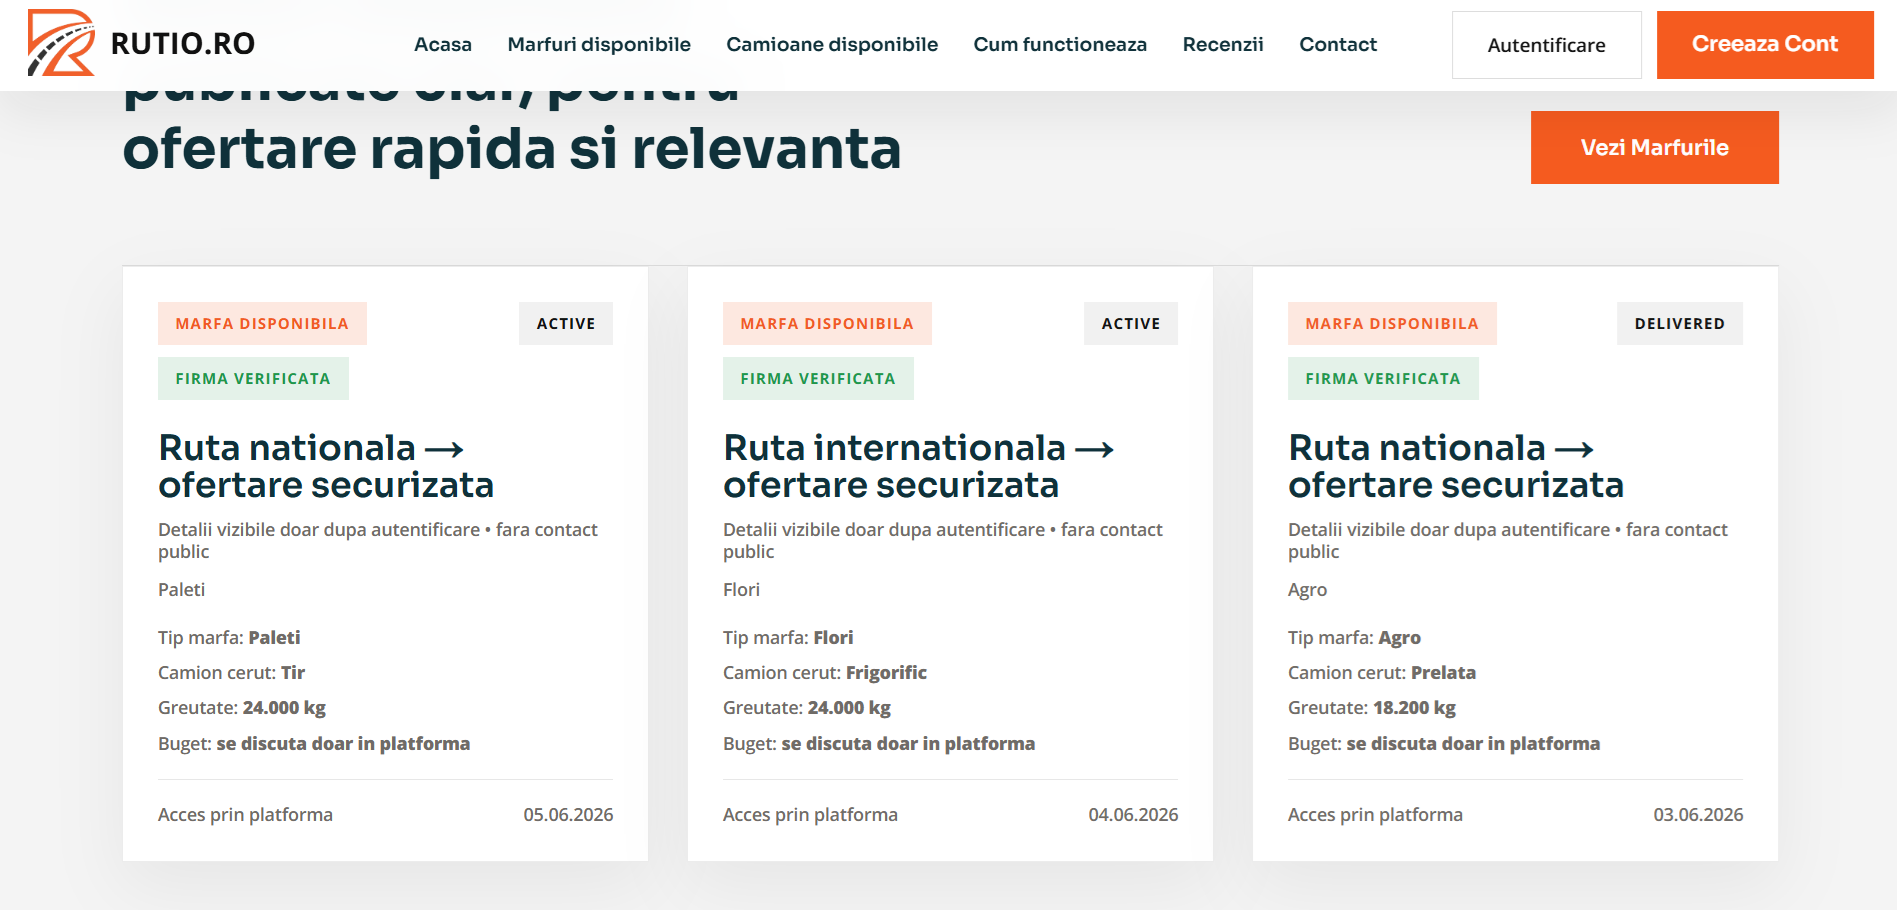Viewport: 1897px width, 910px height.
Task: Click "Greutate: 24.000 kg" on Paleti card
Action: (242, 708)
